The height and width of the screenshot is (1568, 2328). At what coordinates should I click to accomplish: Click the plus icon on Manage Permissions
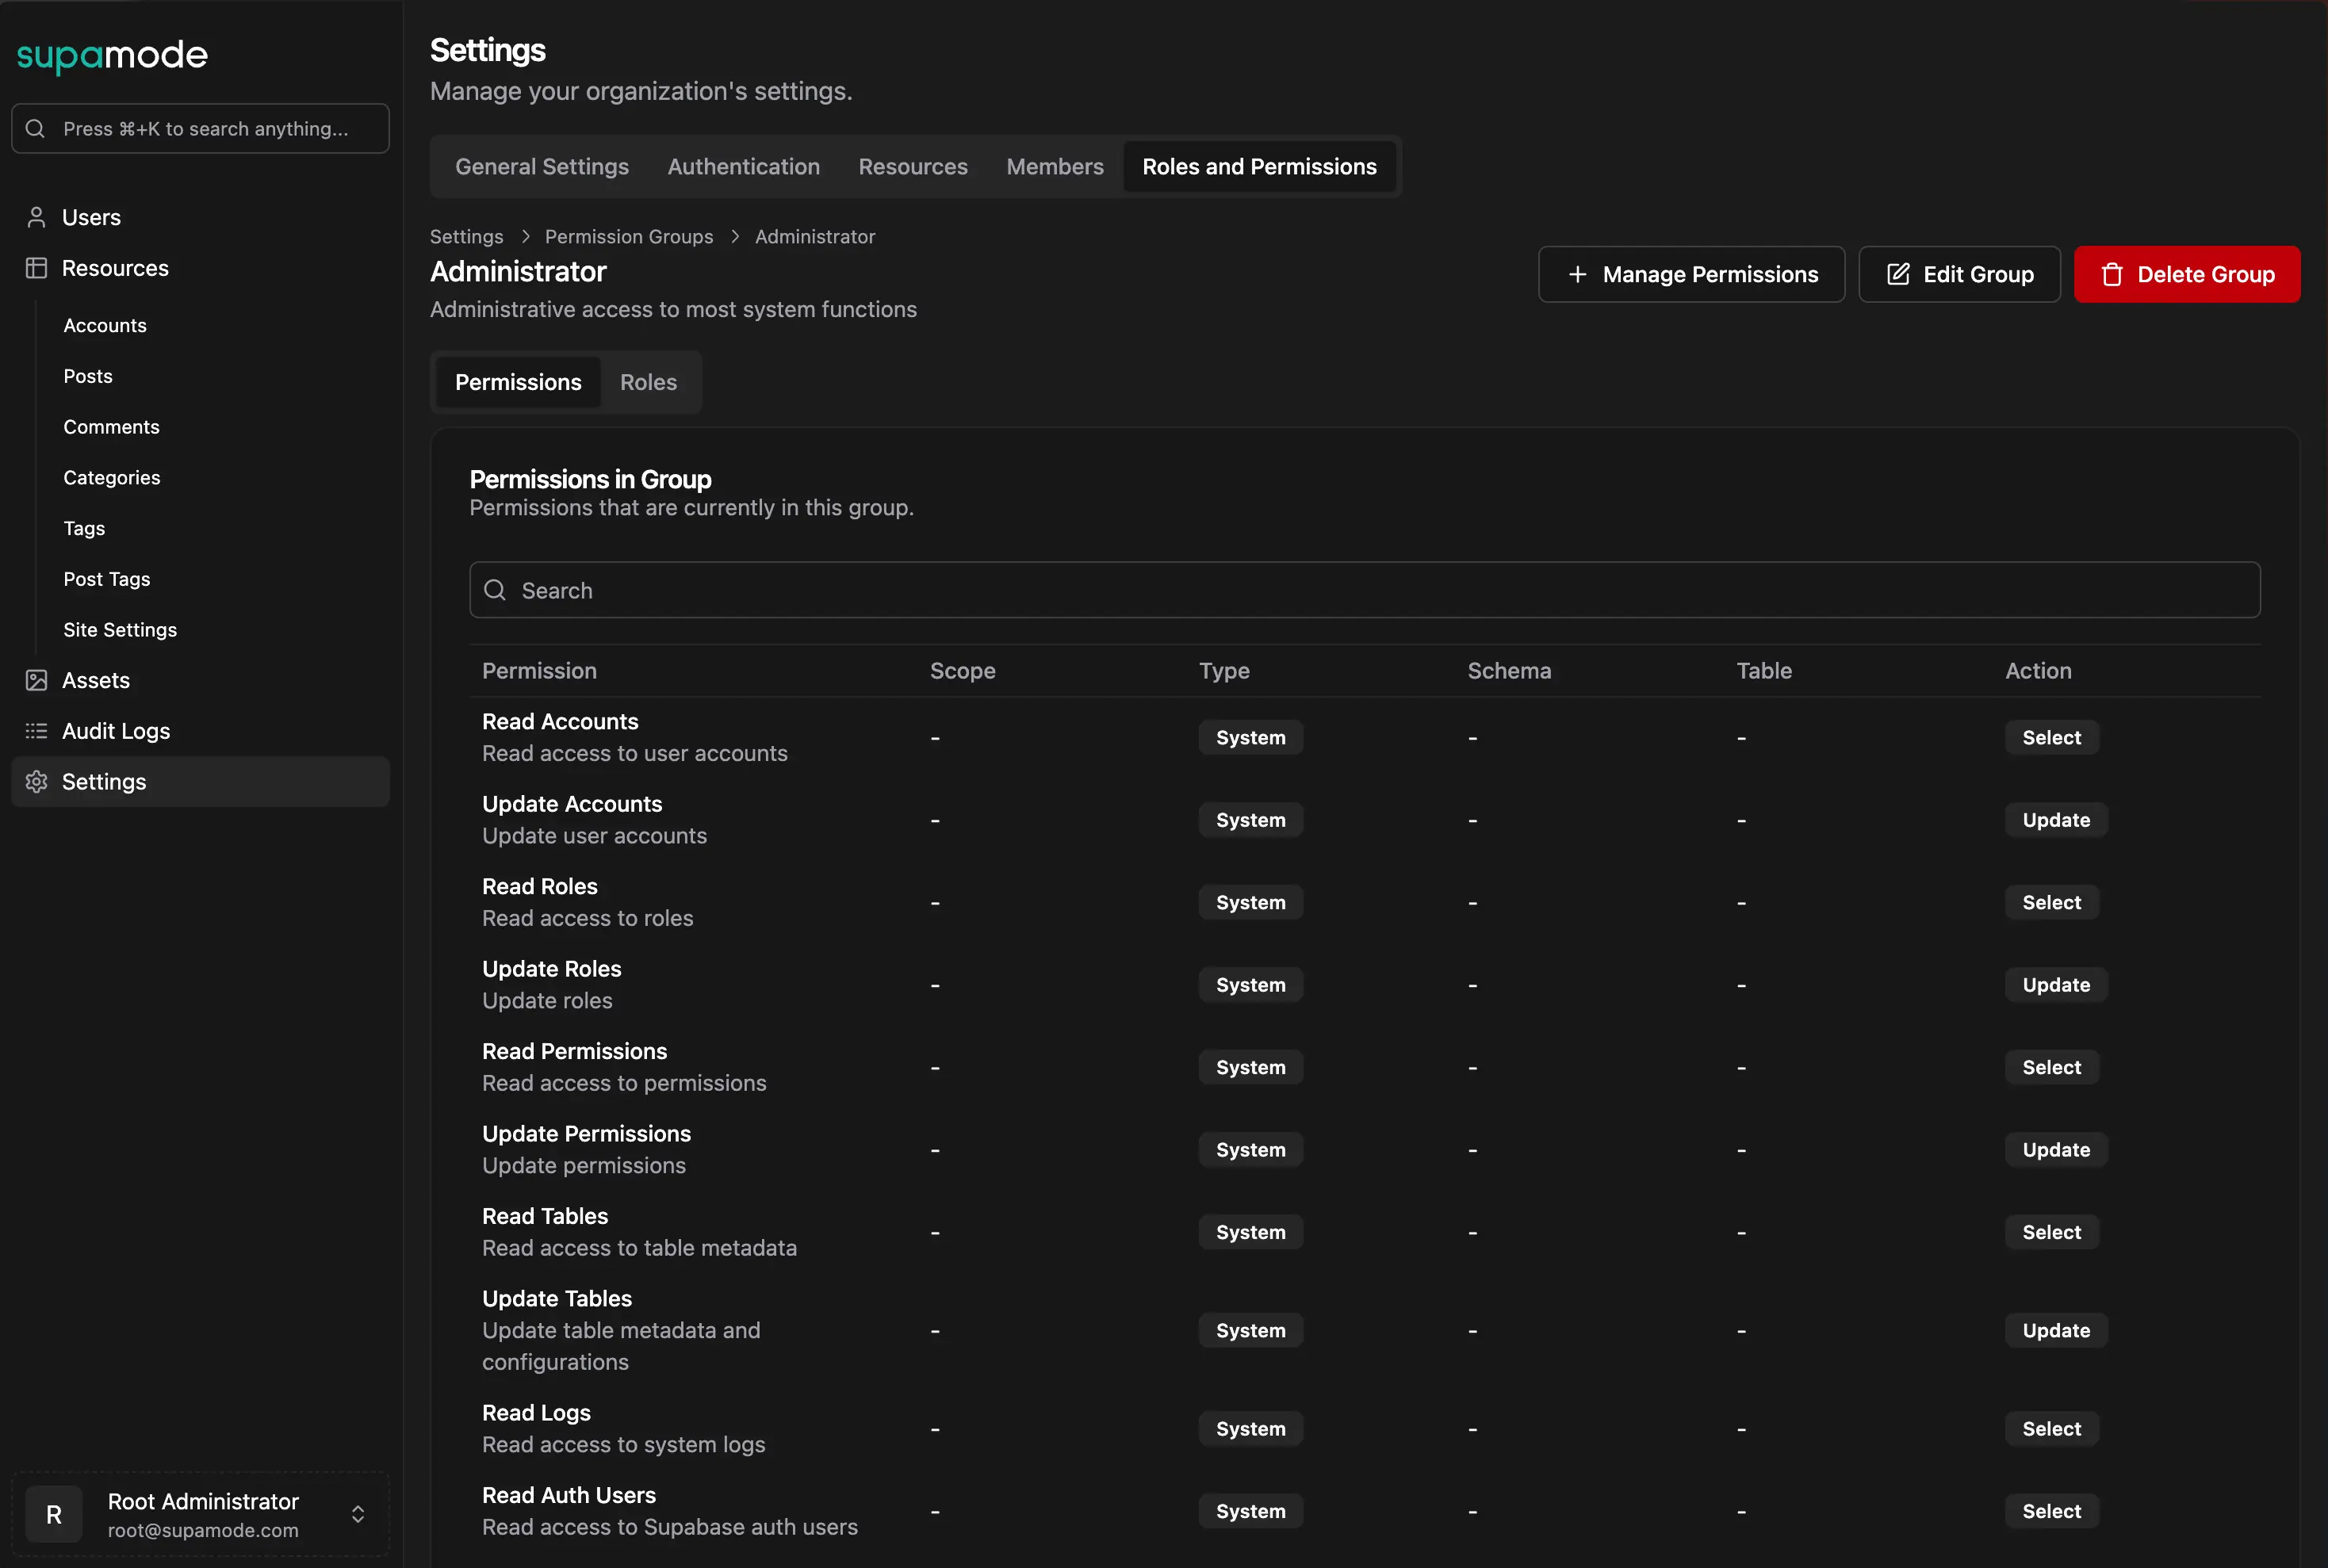pos(1577,274)
